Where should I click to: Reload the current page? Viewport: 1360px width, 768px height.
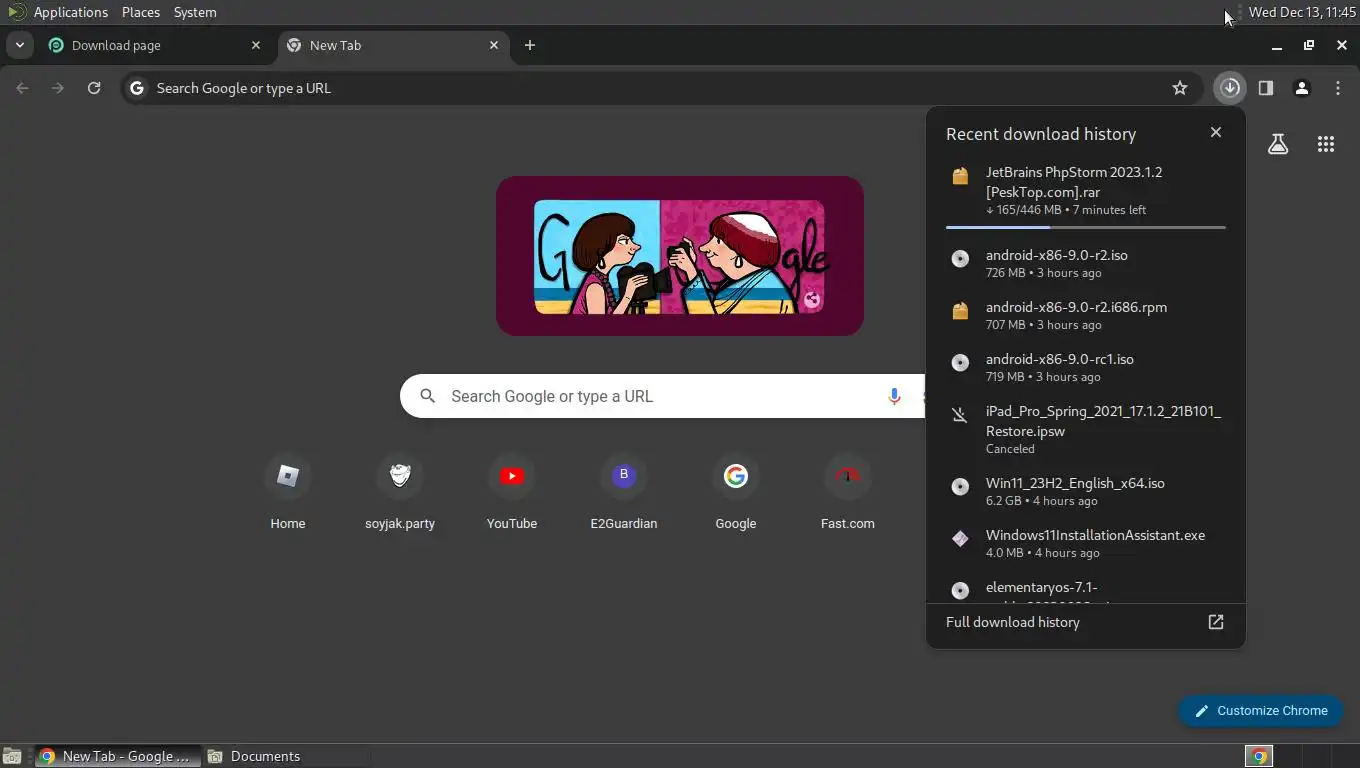click(94, 88)
